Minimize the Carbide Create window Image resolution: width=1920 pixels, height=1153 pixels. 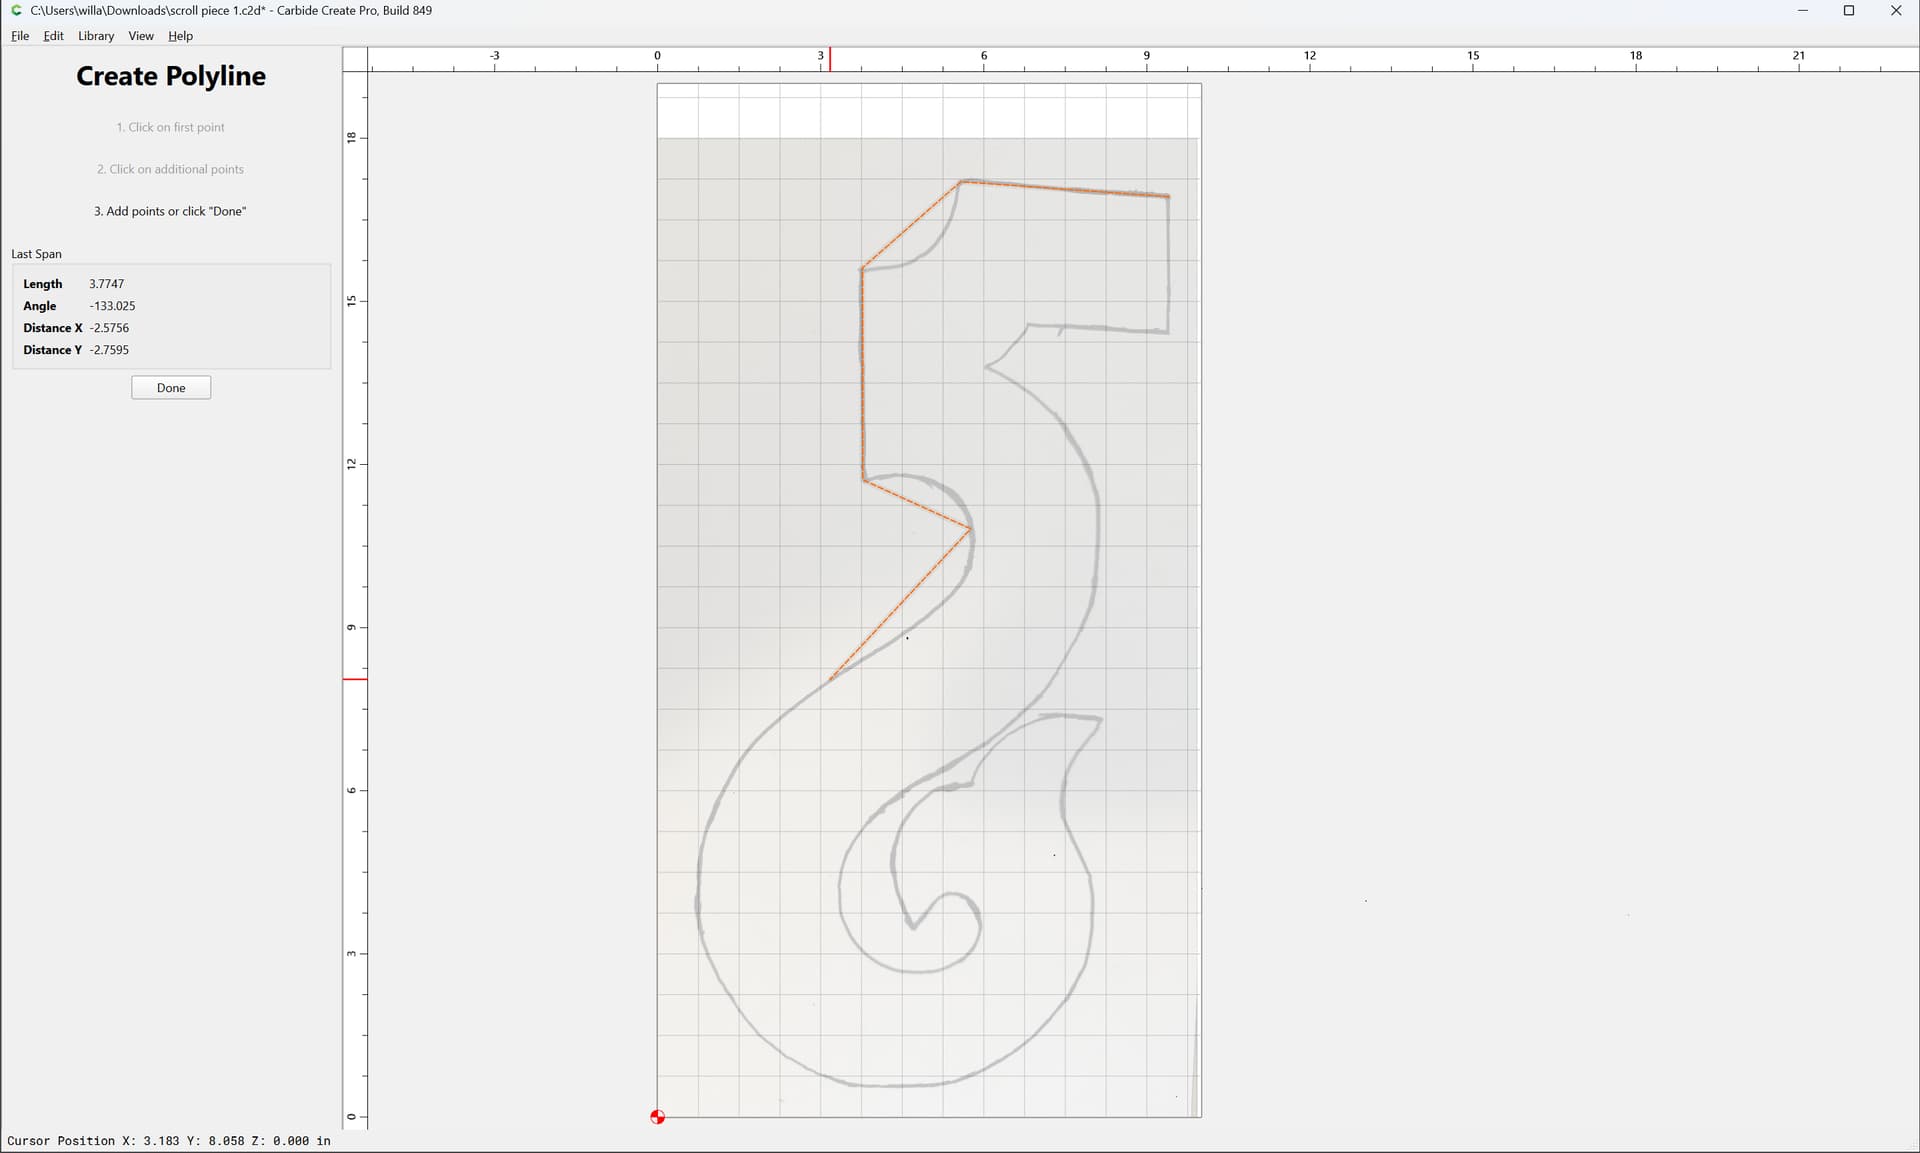(x=1802, y=10)
